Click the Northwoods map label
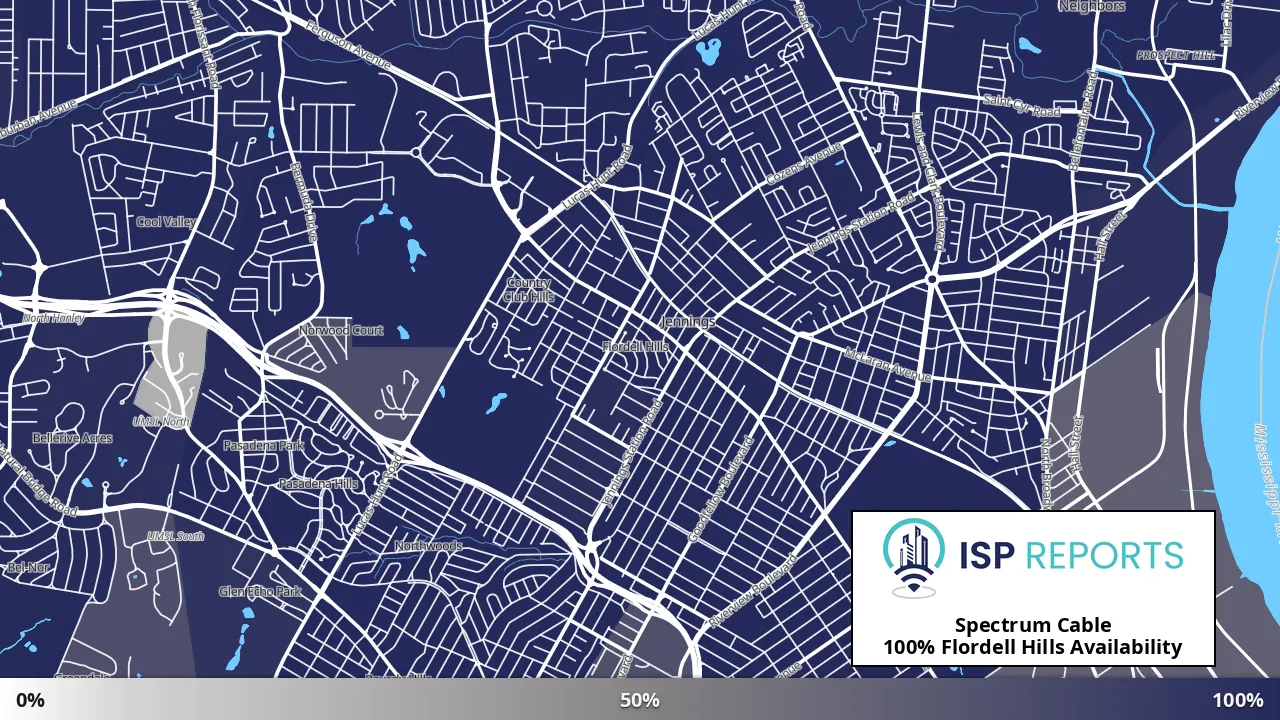 pos(428,546)
